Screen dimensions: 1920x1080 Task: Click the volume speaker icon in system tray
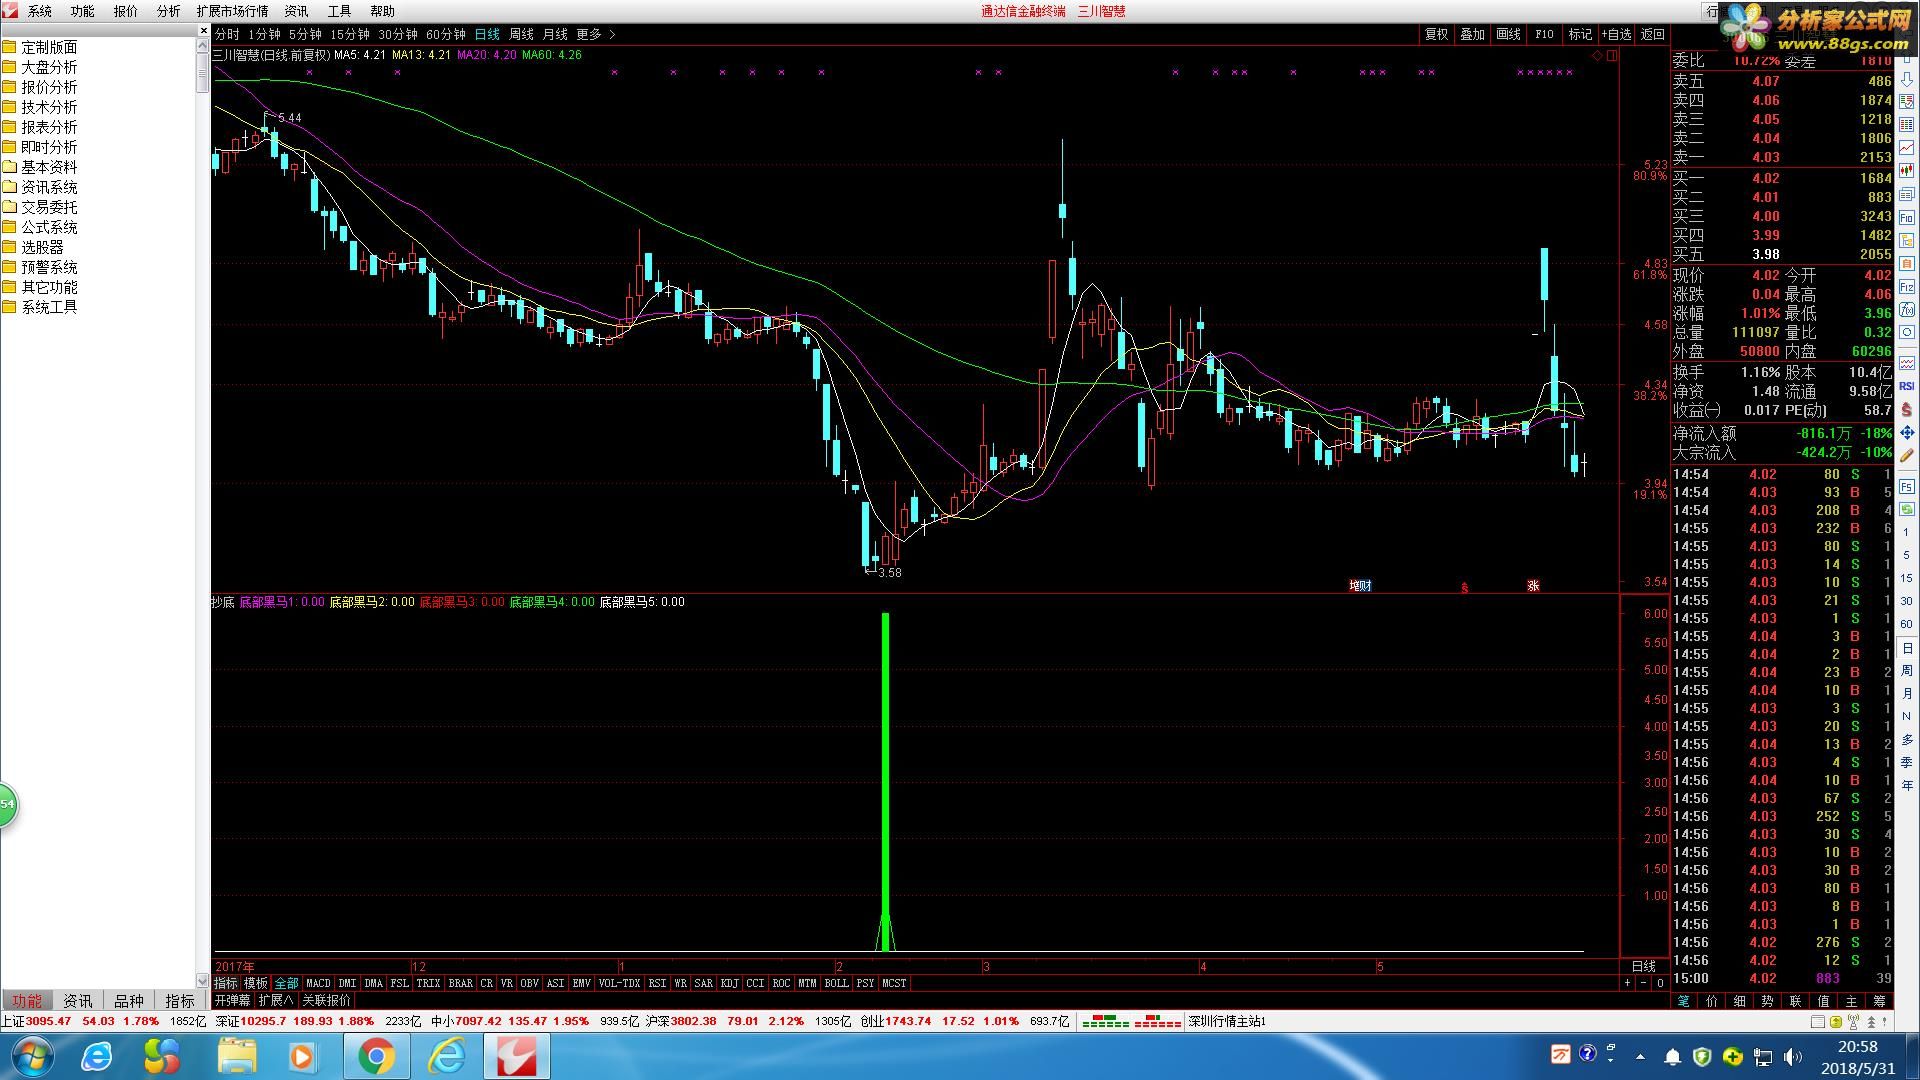point(1792,1056)
